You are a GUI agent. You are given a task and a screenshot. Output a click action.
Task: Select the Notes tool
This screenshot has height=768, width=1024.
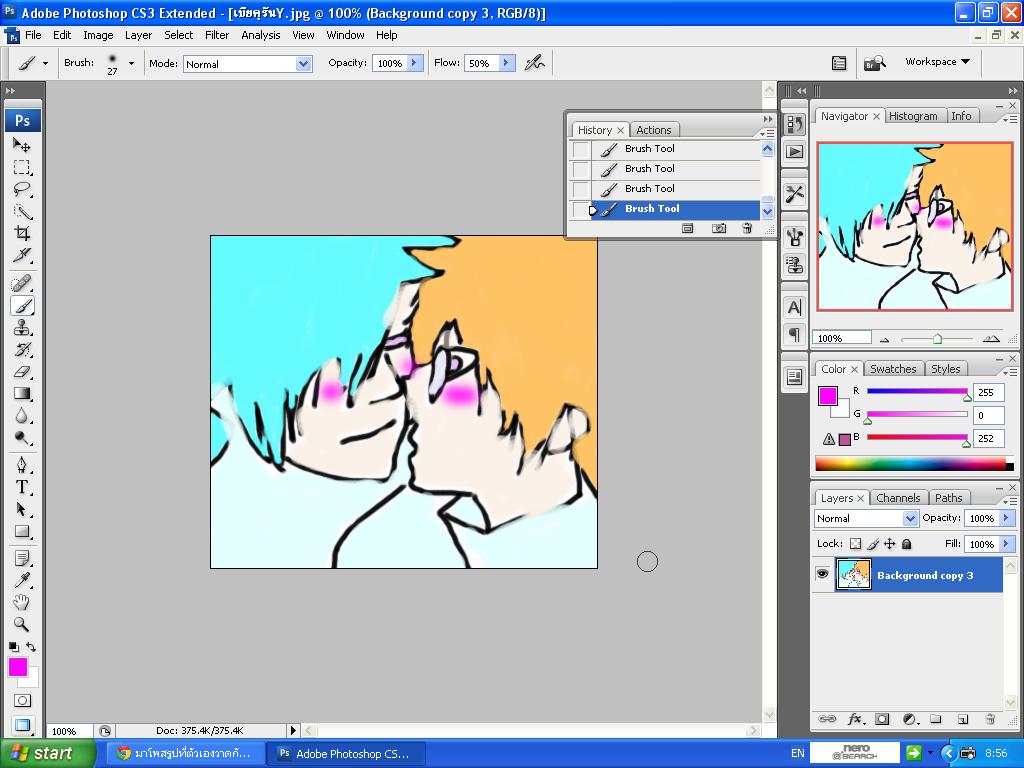pos(22,558)
